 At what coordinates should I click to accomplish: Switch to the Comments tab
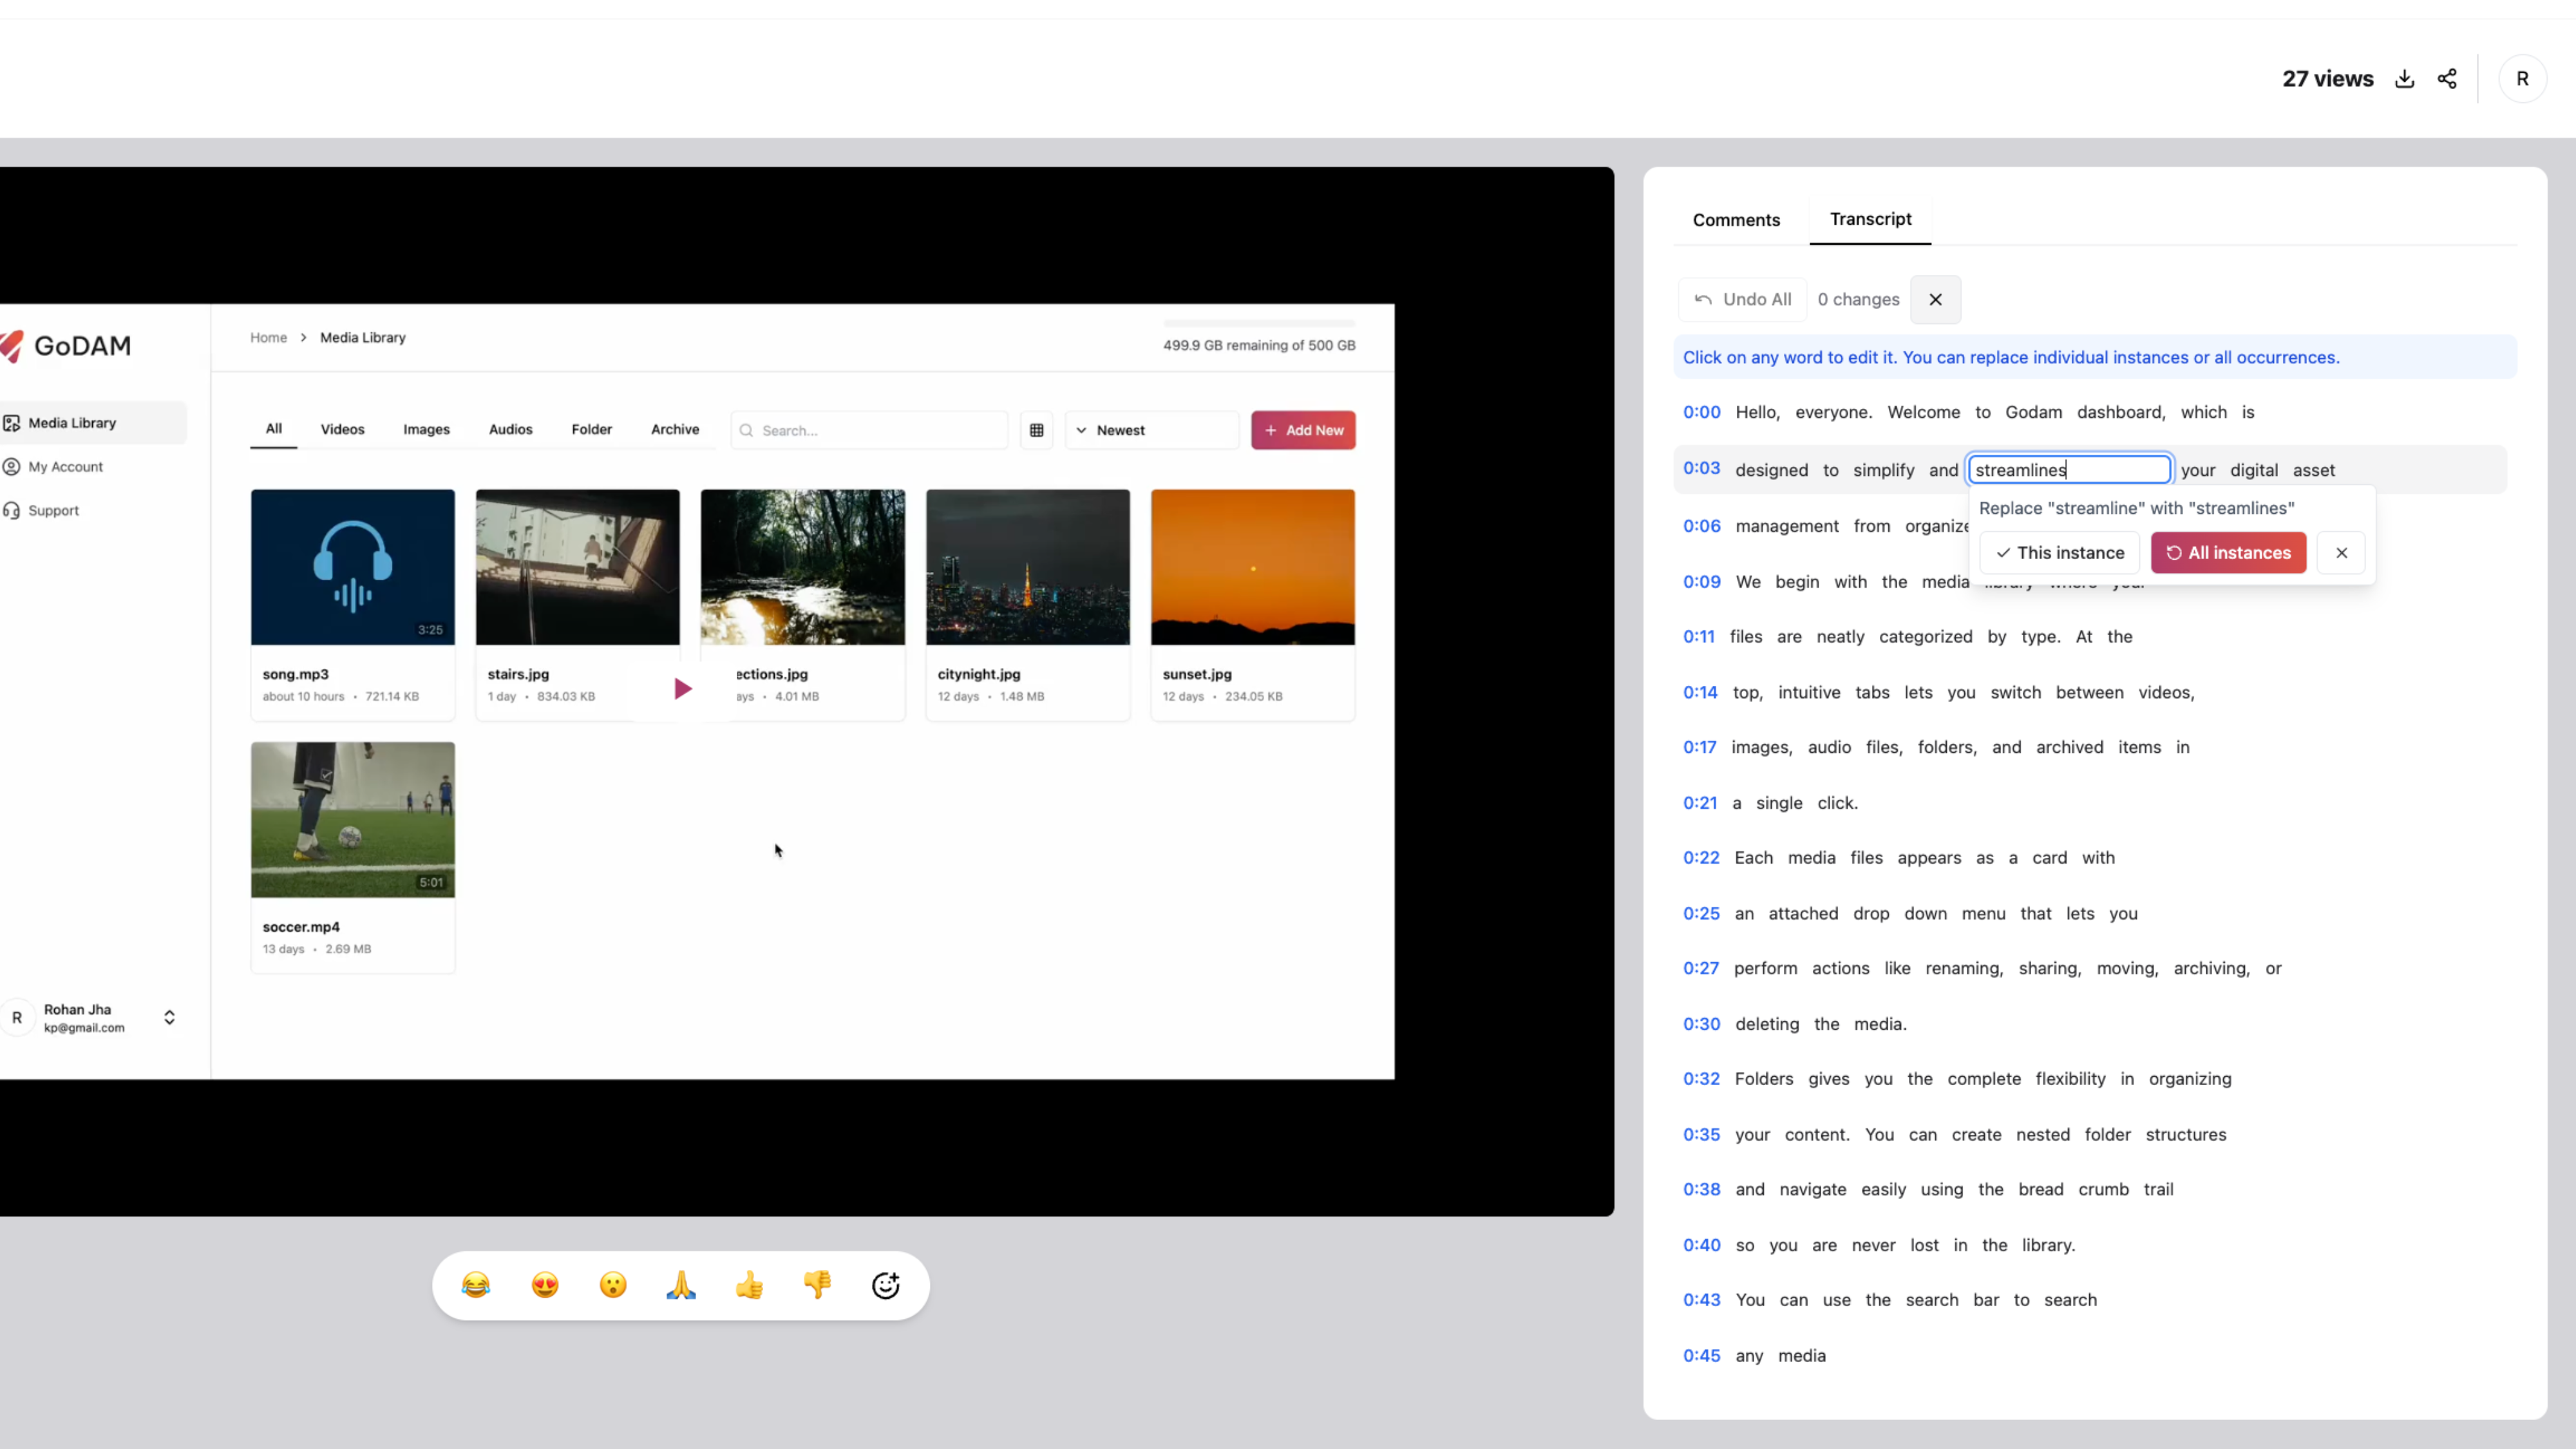point(1736,220)
